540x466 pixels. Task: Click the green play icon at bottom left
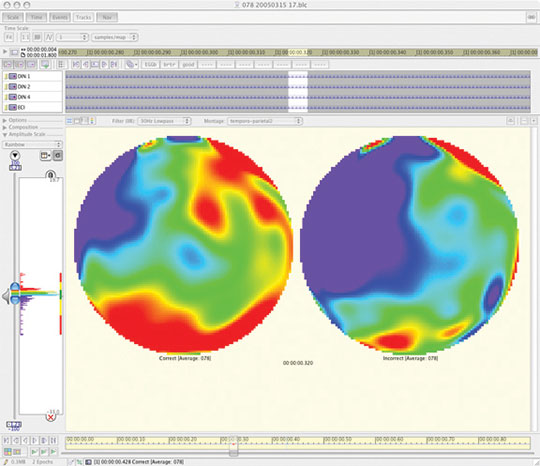pyautogui.click(x=34, y=452)
